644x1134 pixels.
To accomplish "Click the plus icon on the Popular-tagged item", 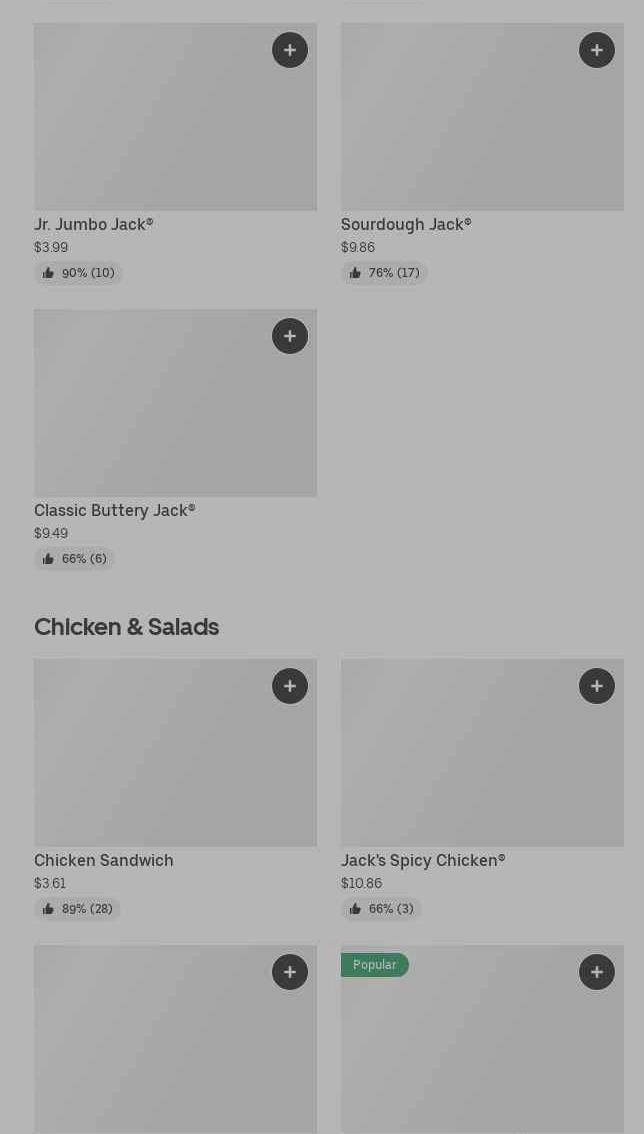I will (597, 972).
